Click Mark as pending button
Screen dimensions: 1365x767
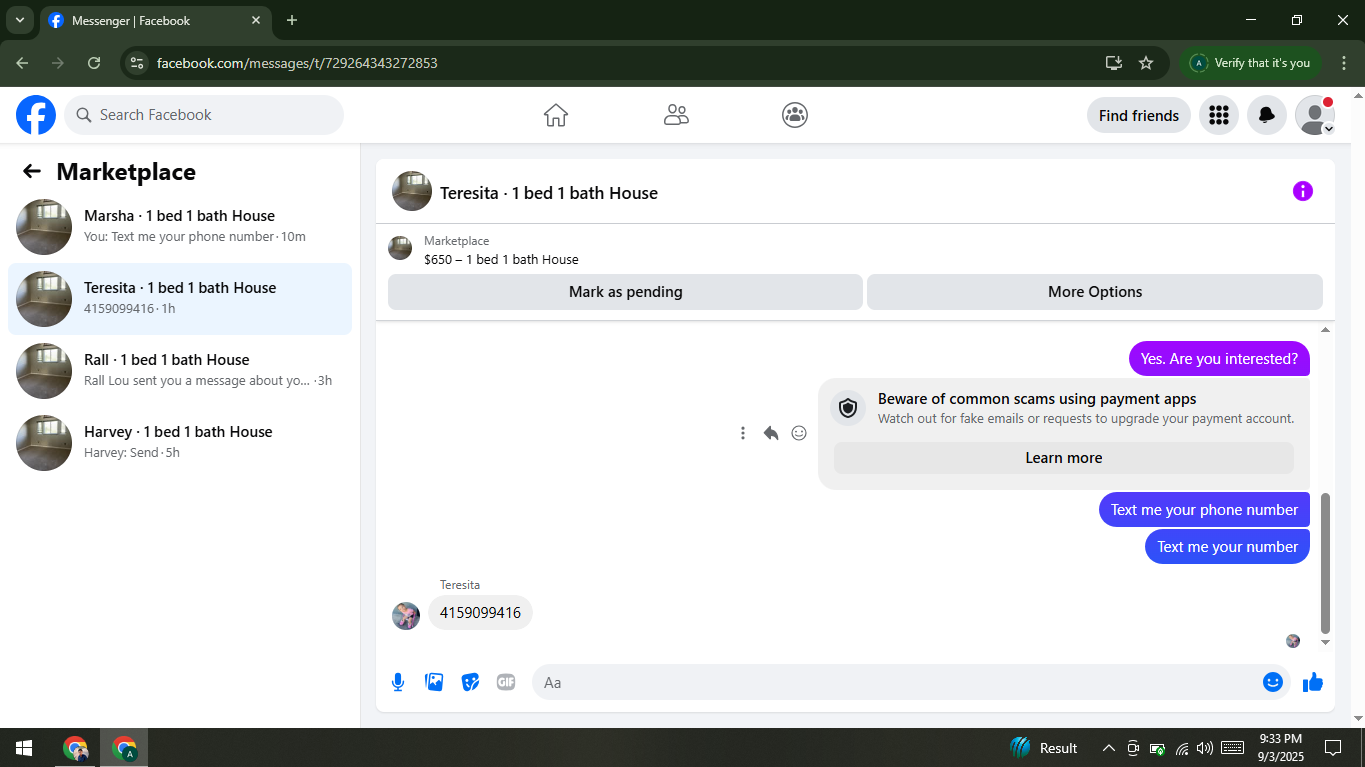coord(625,292)
